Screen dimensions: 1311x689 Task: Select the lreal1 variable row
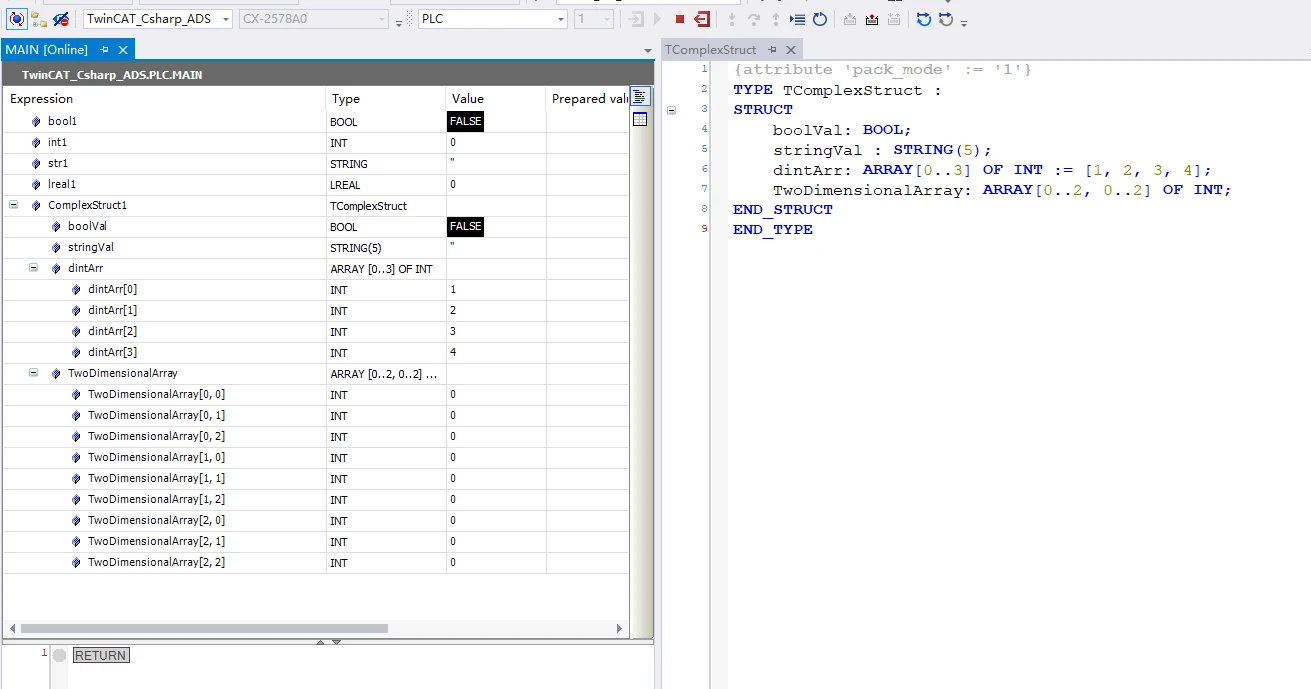pyautogui.click(x=316, y=184)
